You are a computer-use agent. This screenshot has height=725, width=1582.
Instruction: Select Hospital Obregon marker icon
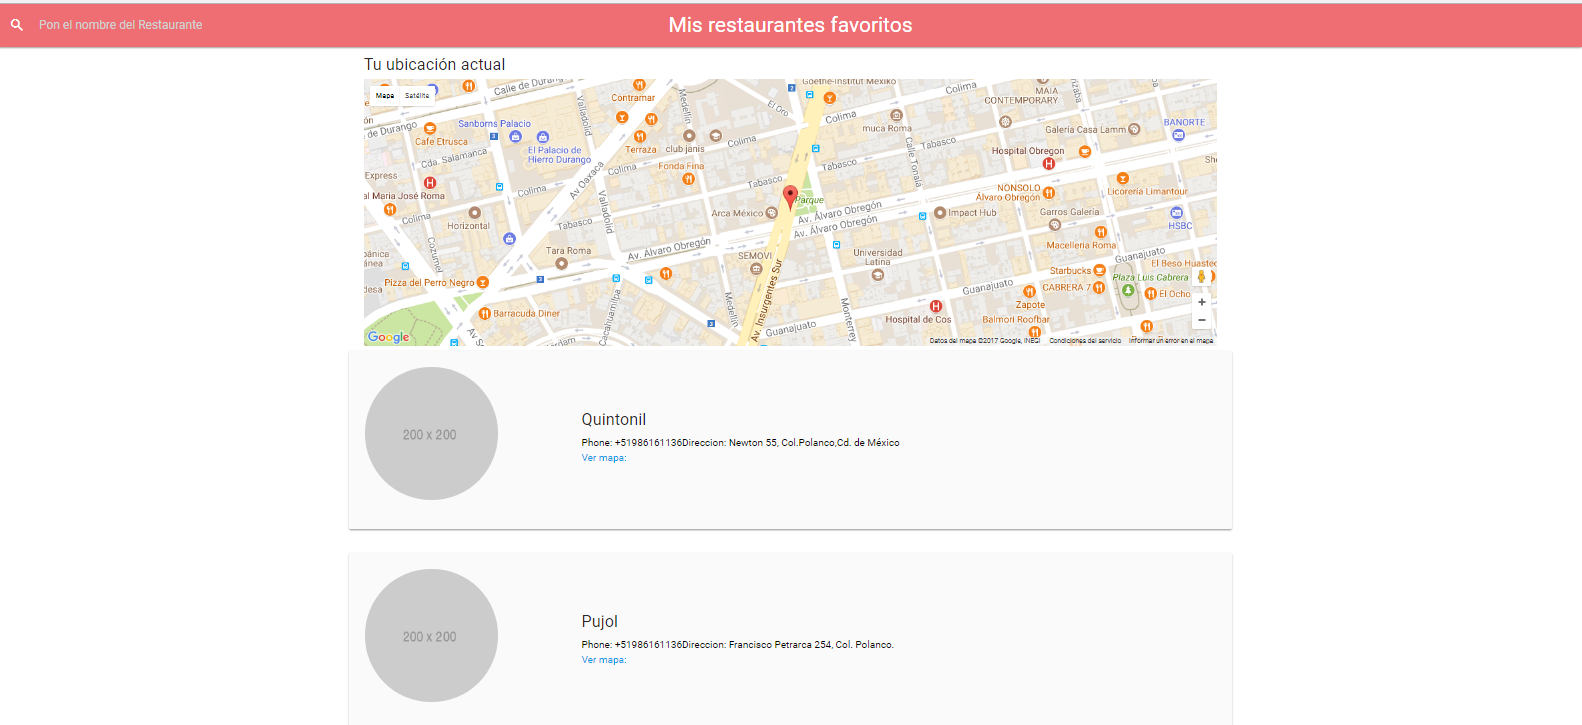[1048, 164]
